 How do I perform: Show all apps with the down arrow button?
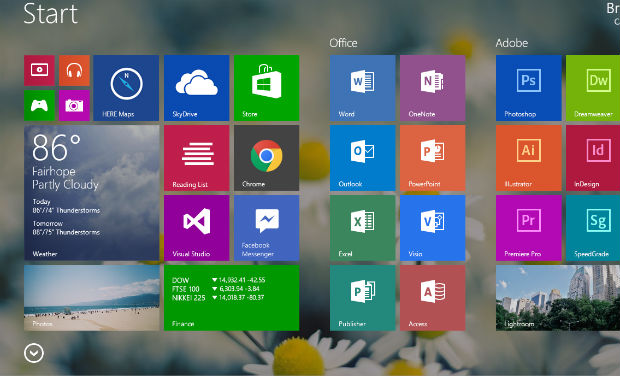click(x=34, y=353)
